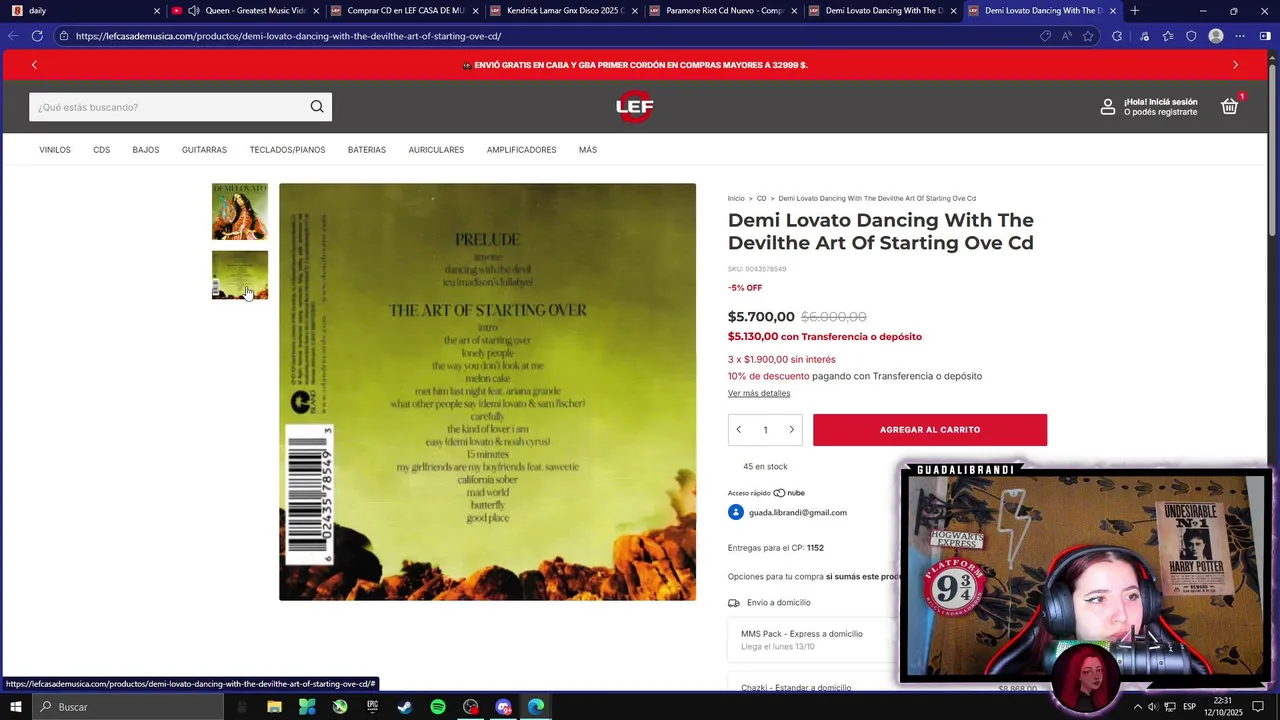Viewport: 1280px width, 720px height.
Task: Open the AURICULARES category
Action: (x=436, y=150)
